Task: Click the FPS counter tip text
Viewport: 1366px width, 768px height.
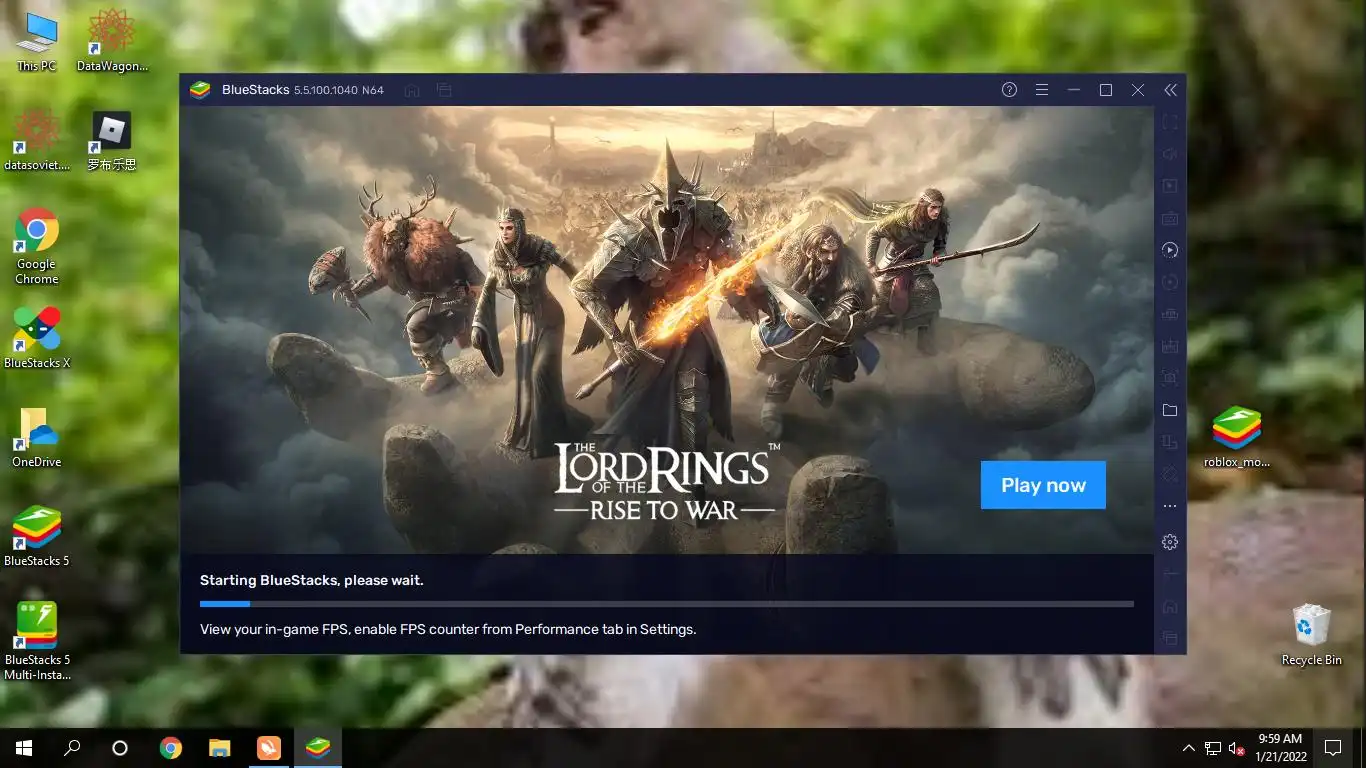Action: pyautogui.click(x=448, y=630)
